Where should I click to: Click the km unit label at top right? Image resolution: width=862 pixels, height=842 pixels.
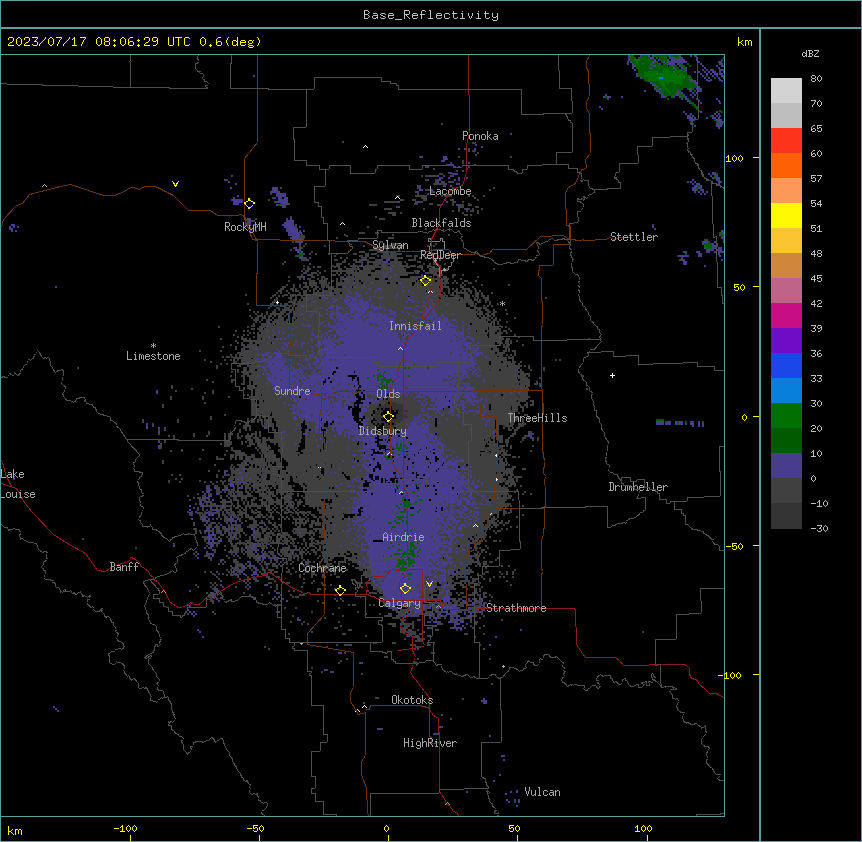(744, 42)
